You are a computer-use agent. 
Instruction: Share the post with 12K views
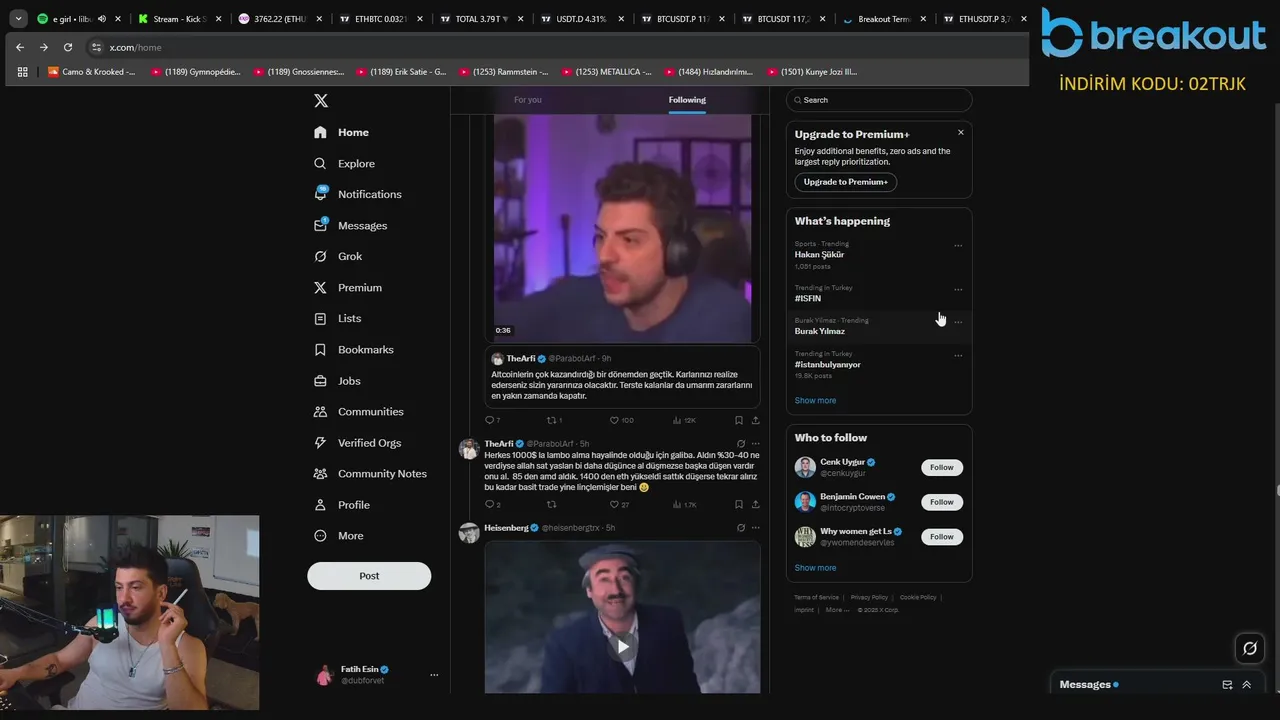755,420
